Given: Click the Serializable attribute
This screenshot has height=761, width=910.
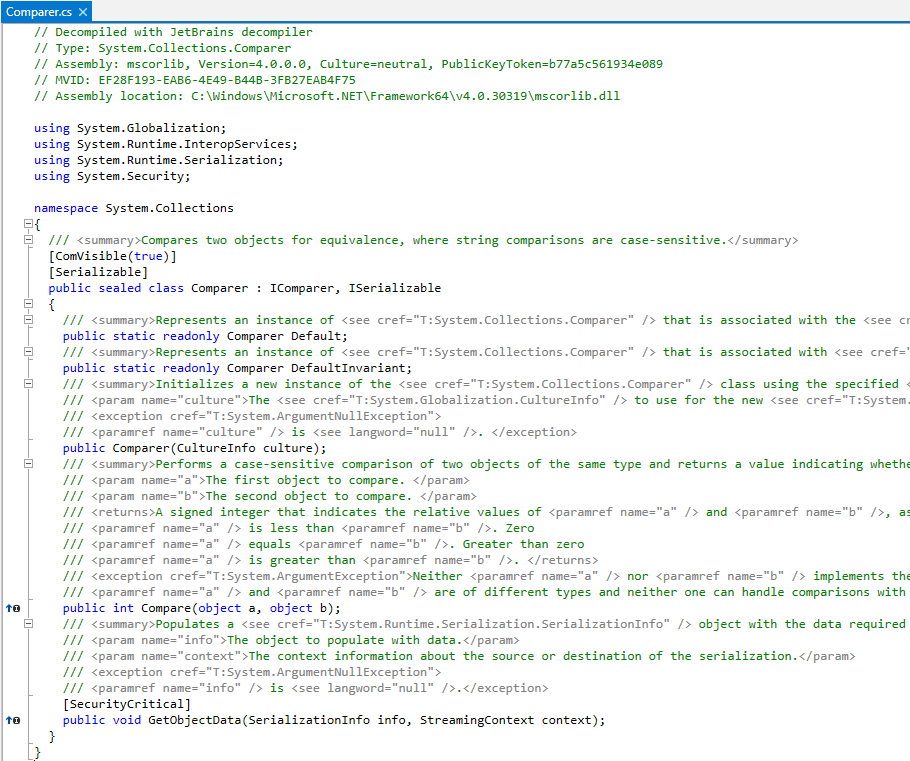Looking at the screenshot, I should (97, 272).
